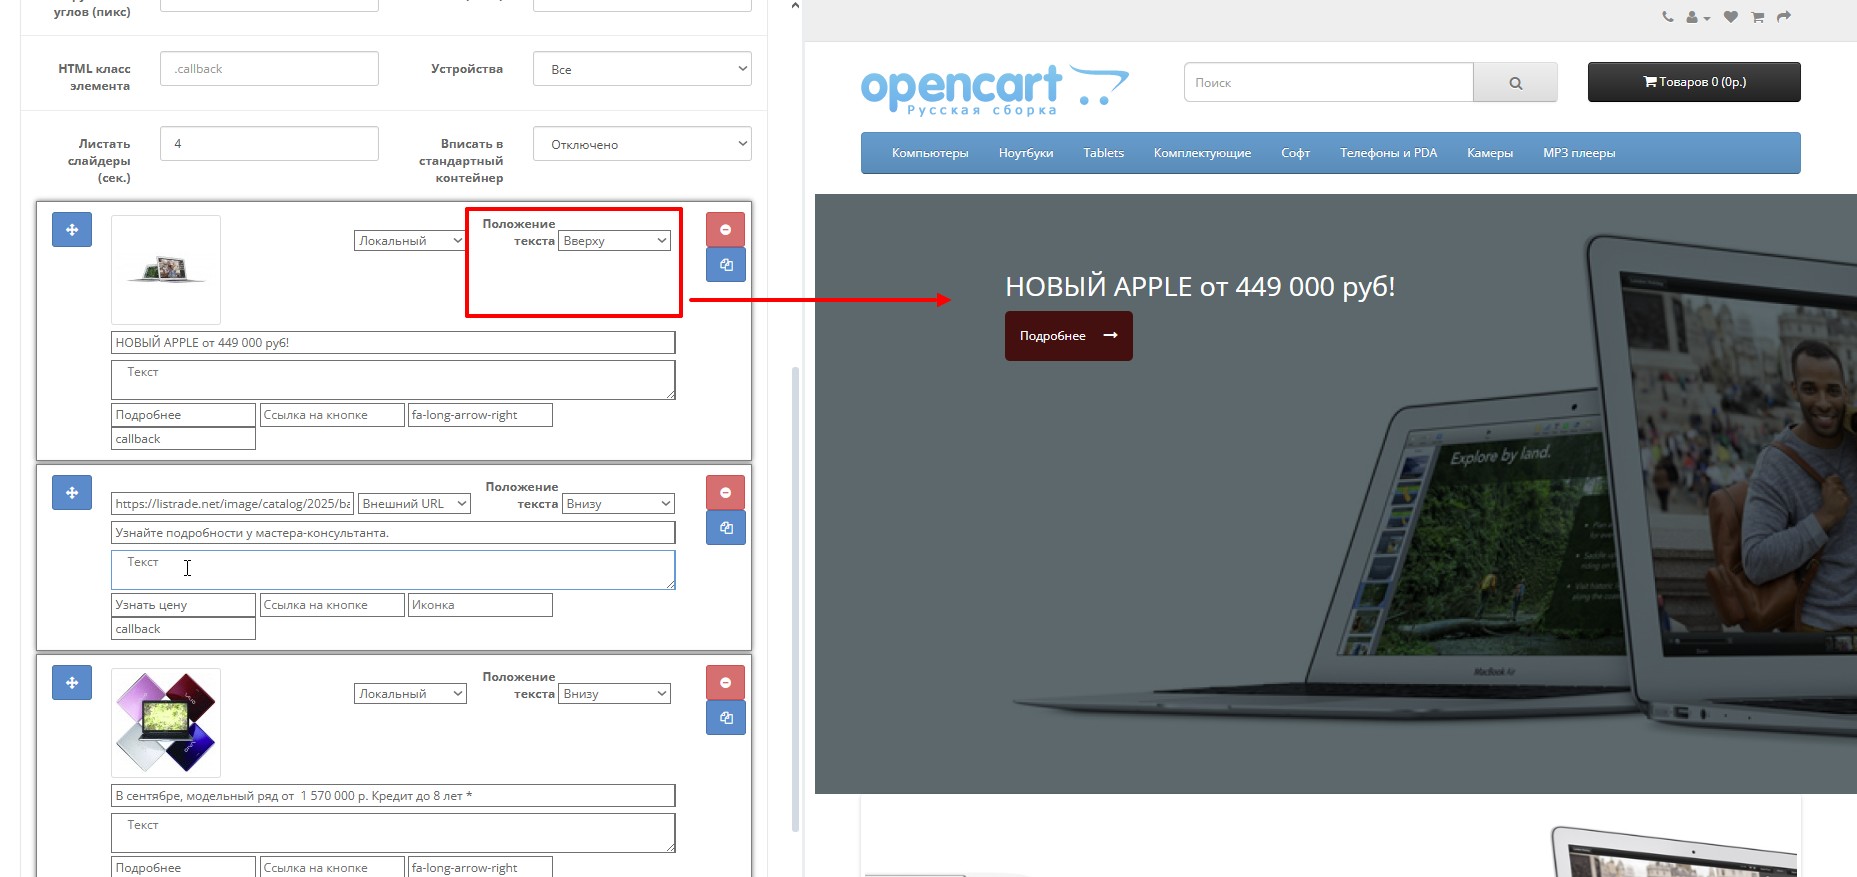The height and width of the screenshot is (877, 1857).
Task: Click the Подробнее button on the banner
Action: 1068,336
